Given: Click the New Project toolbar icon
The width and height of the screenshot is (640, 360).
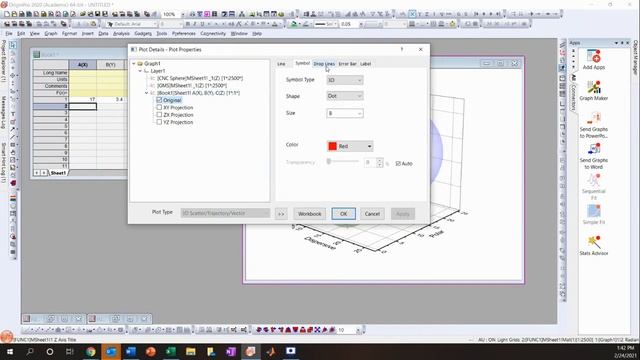Looking at the screenshot, I should coord(7,14).
